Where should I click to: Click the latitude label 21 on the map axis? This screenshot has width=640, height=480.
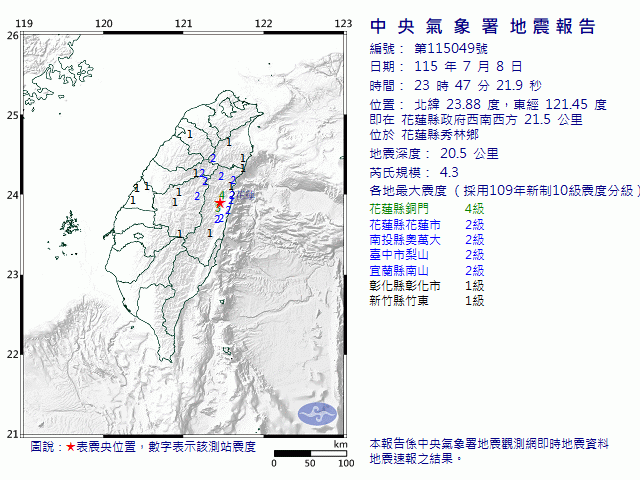tap(13, 434)
